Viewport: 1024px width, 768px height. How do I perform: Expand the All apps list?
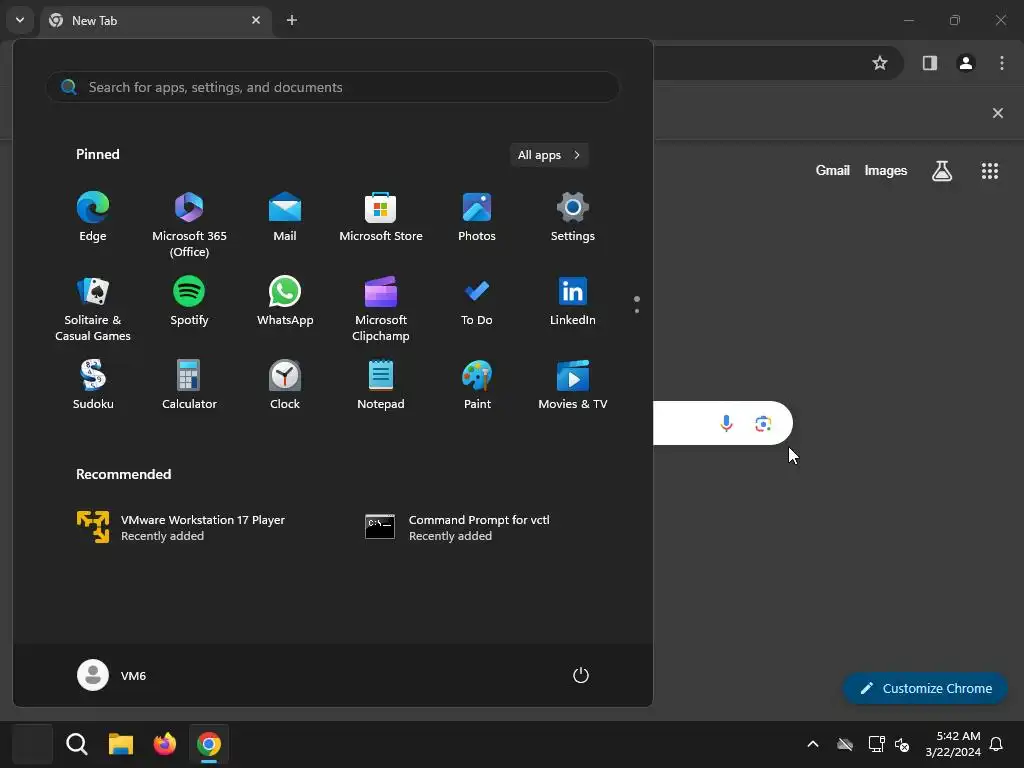pyautogui.click(x=549, y=155)
